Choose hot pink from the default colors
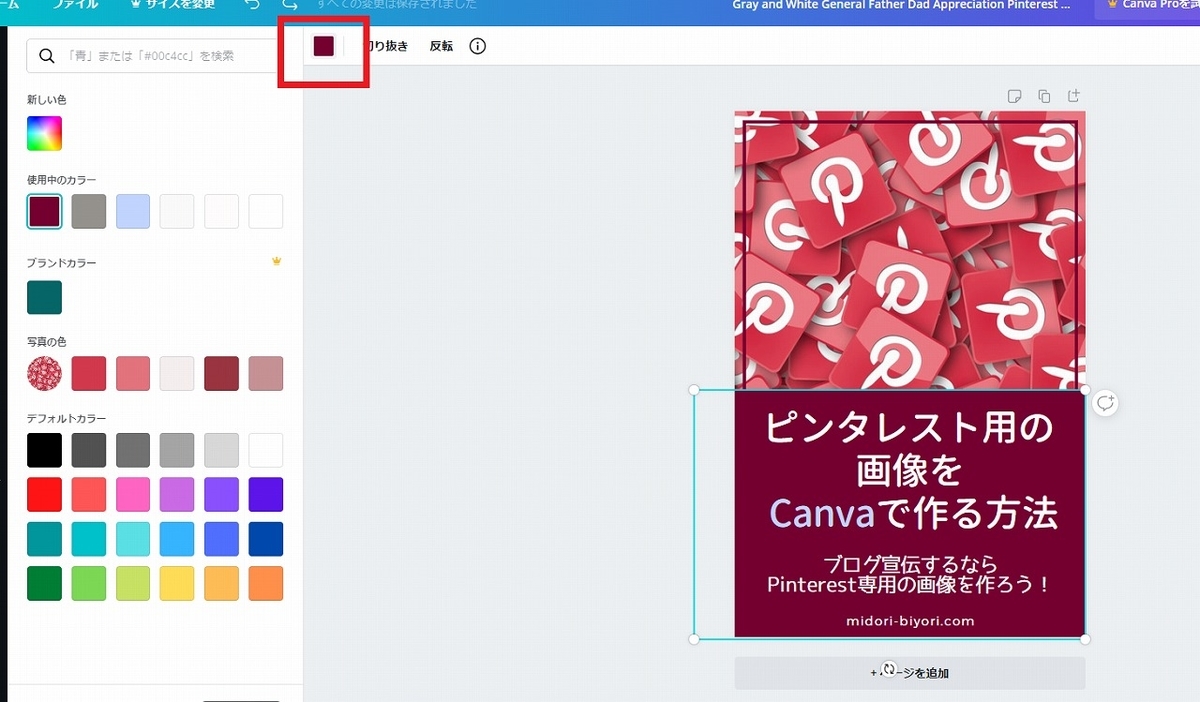 (x=133, y=494)
